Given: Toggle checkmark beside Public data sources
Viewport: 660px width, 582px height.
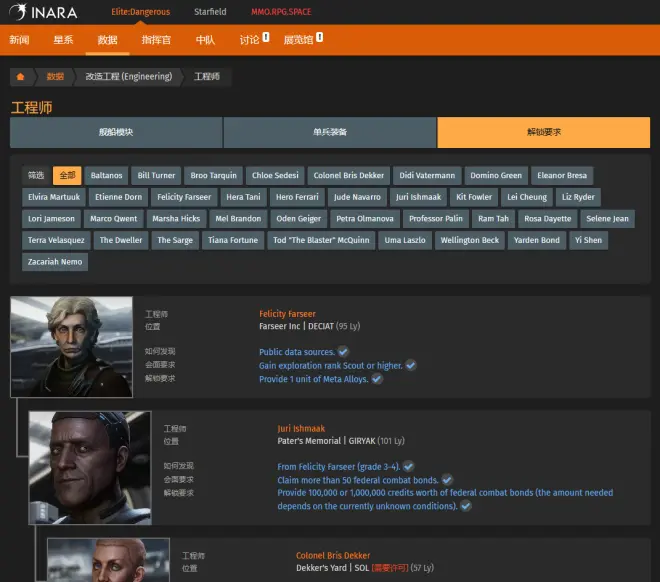Looking at the screenshot, I should [343, 352].
